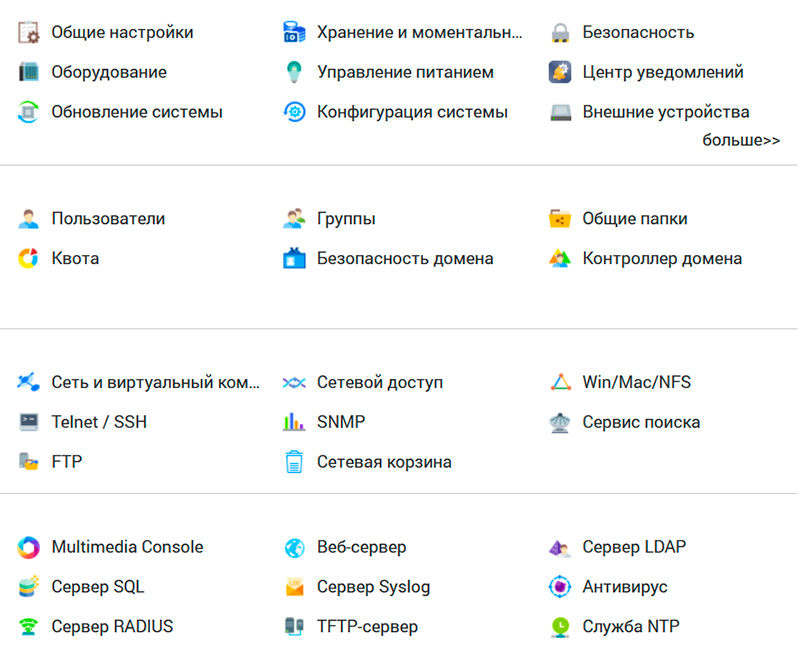The image size is (800, 654).
Task: Click the Сервер RADIUS icon
Action: pyautogui.click(x=29, y=627)
